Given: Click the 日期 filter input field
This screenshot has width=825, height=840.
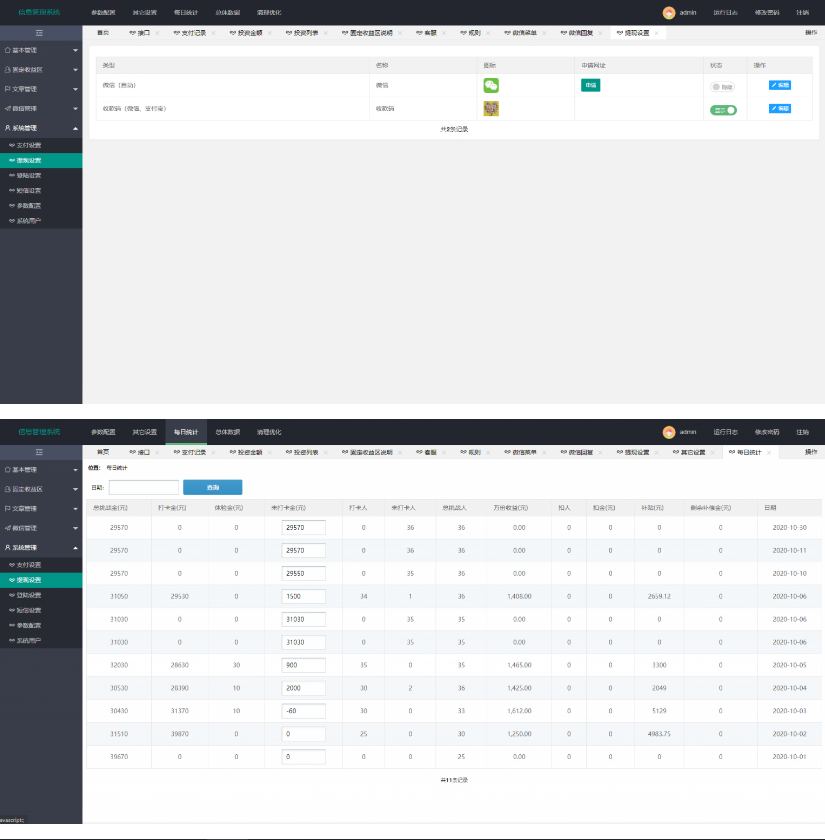Looking at the screenshot, I should 143,487.
